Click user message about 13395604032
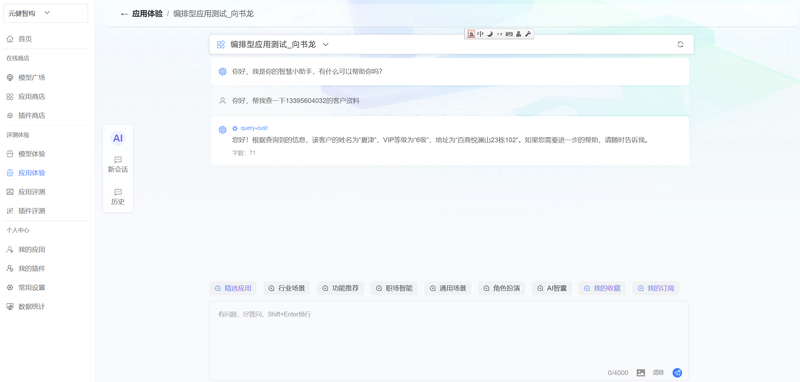Viewport: 800px width, 382px height. tap(296, 100)
